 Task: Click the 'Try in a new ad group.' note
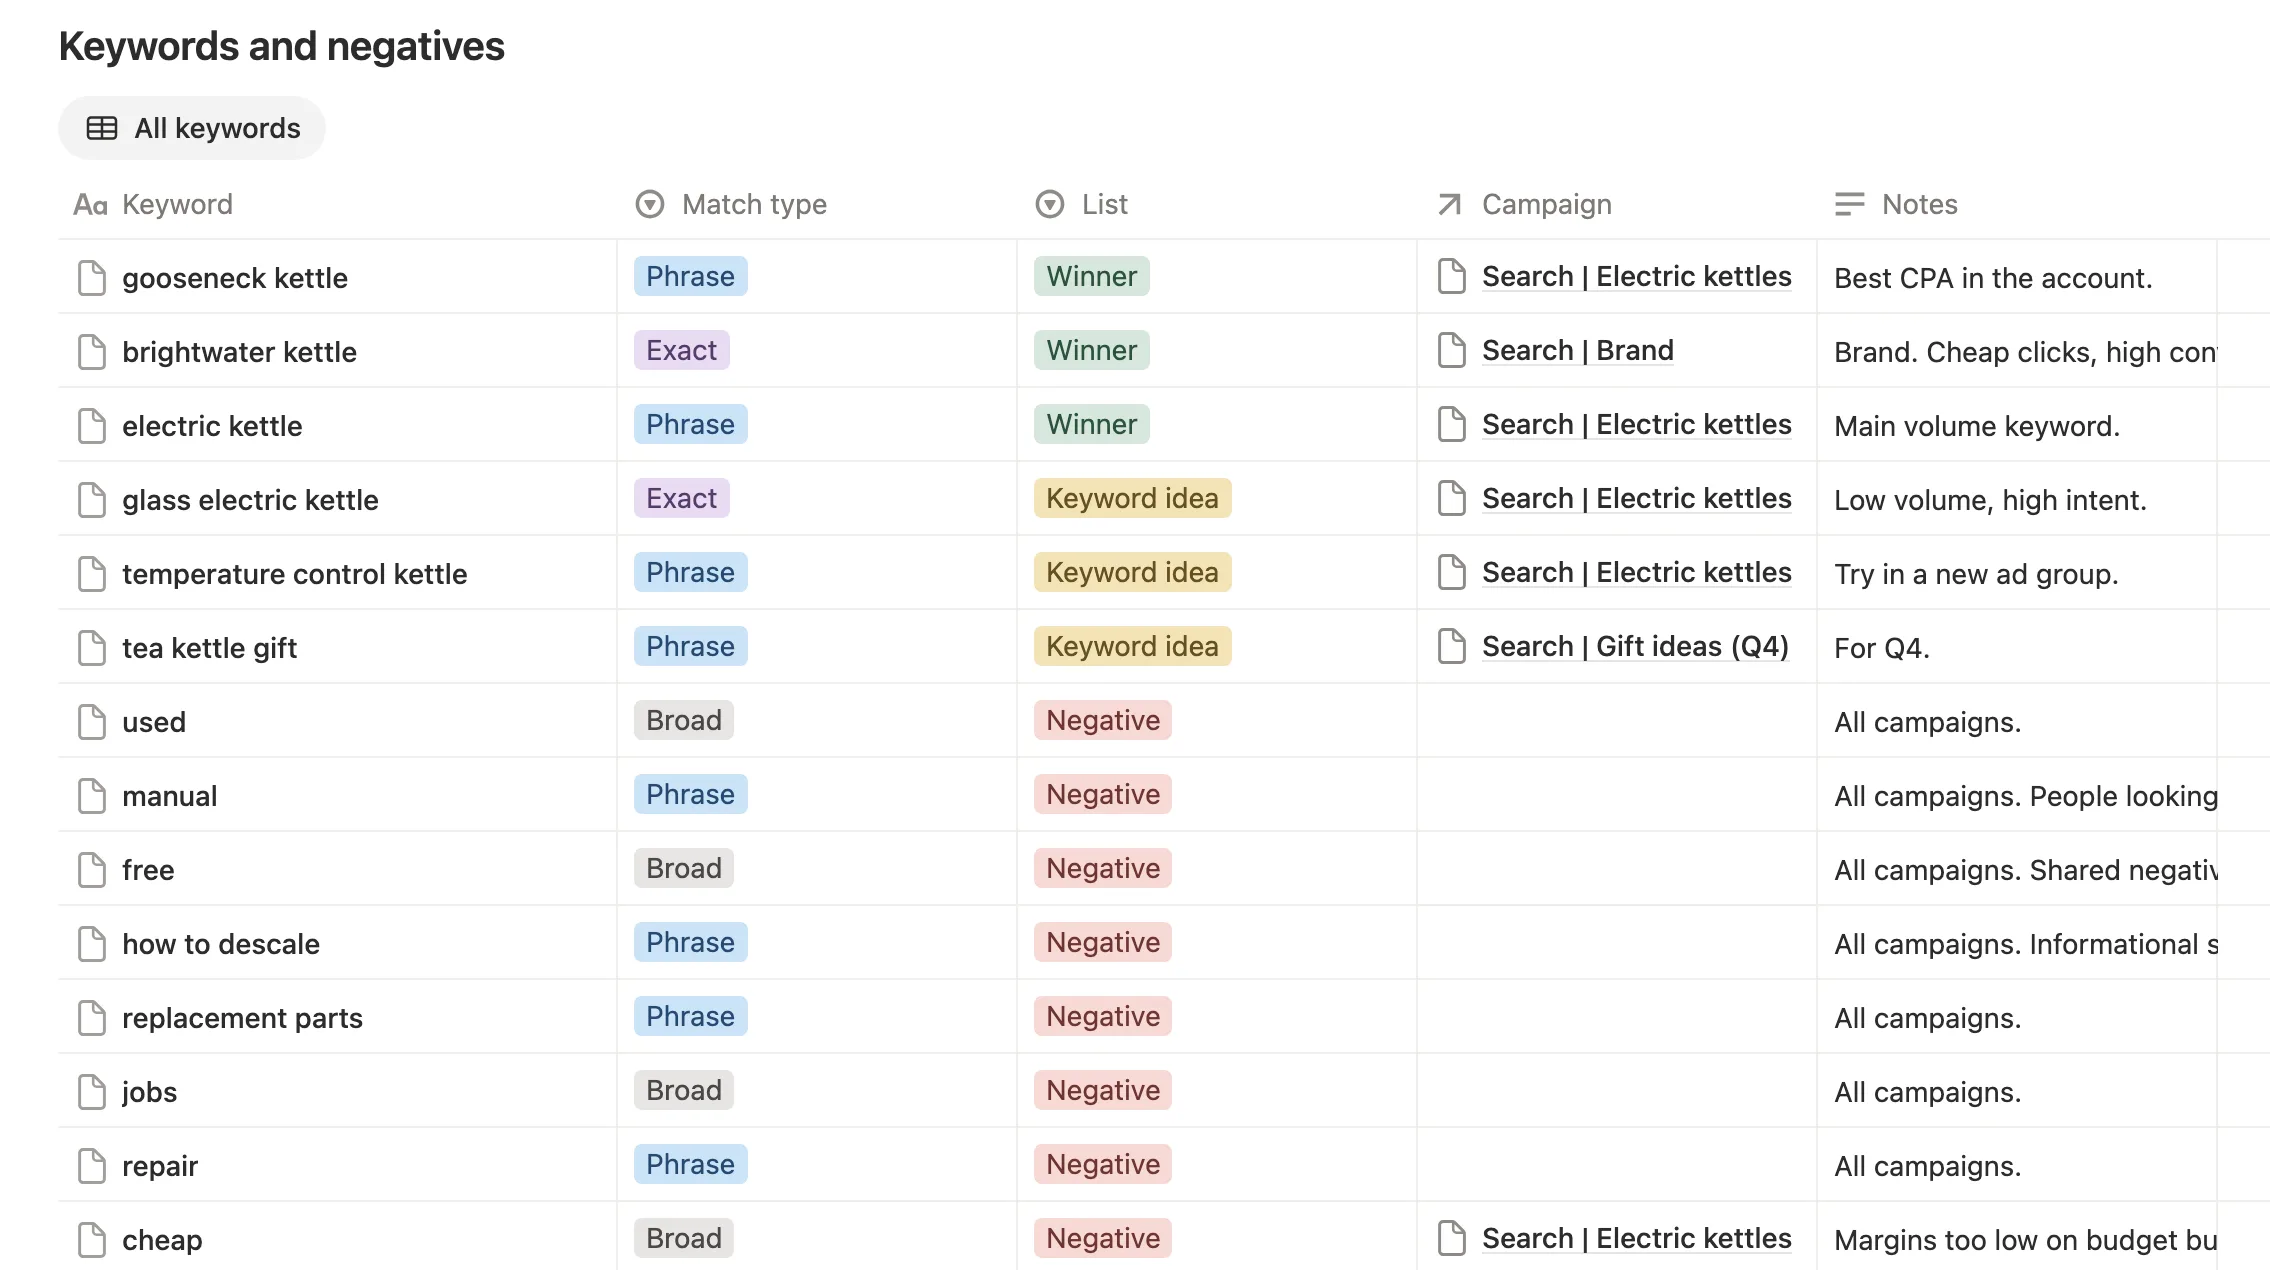click(1976, 574)
